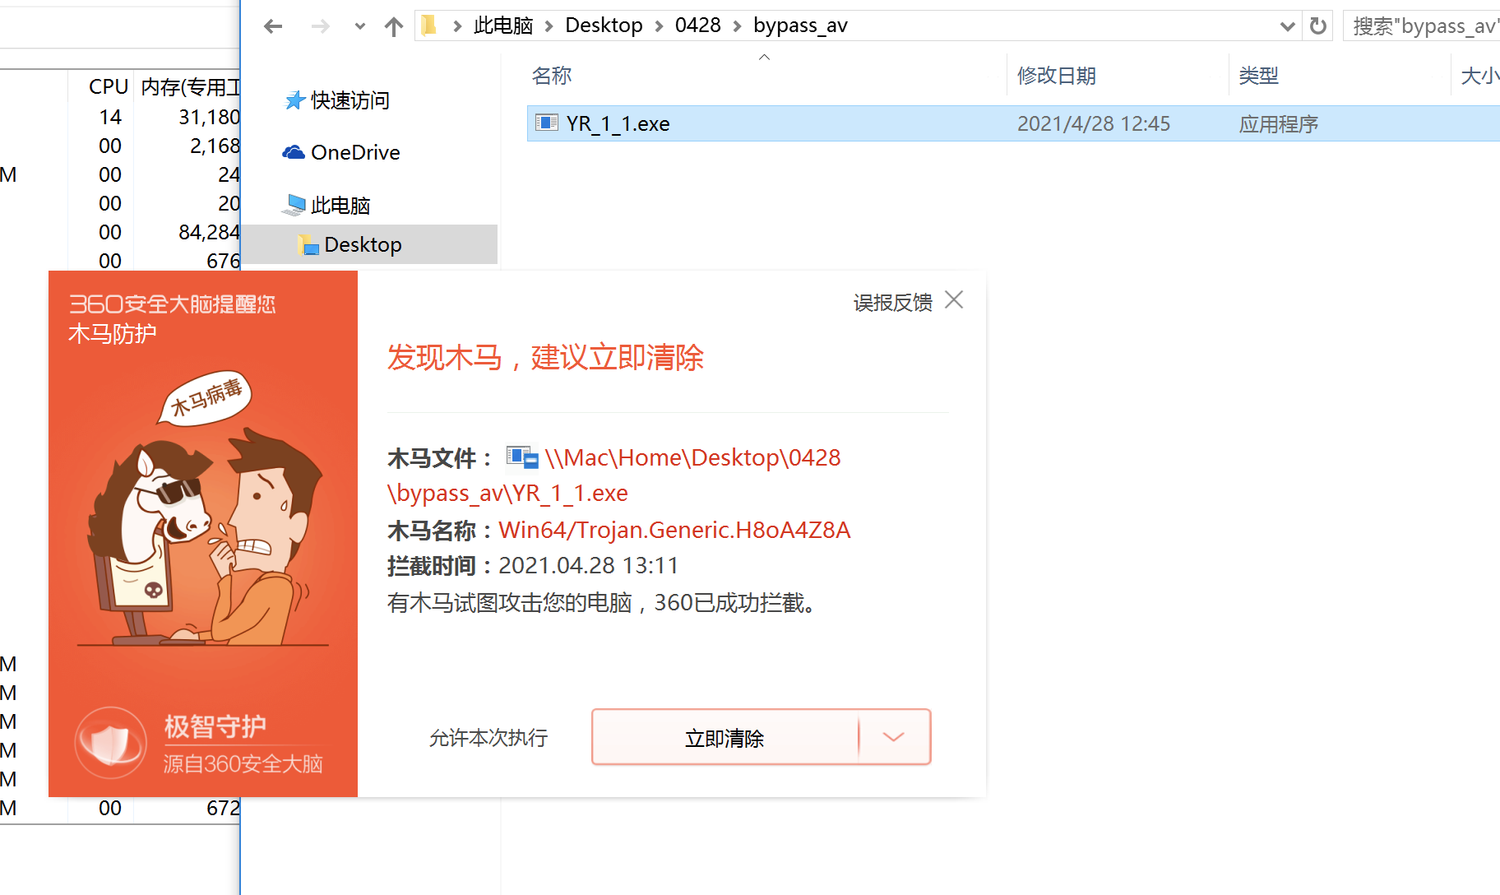
Task: Select Desktop in the address breadcrumb
Action: click(x=604, y=25)
